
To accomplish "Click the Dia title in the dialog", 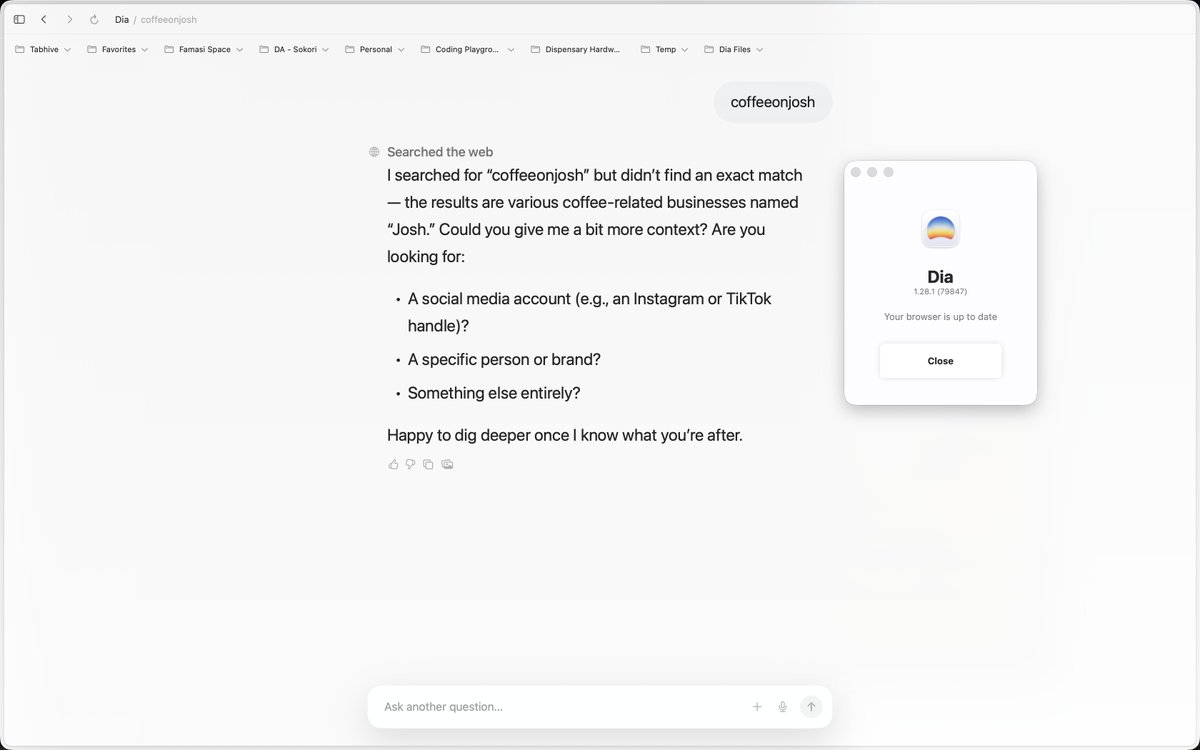I will tap(940, 277).
